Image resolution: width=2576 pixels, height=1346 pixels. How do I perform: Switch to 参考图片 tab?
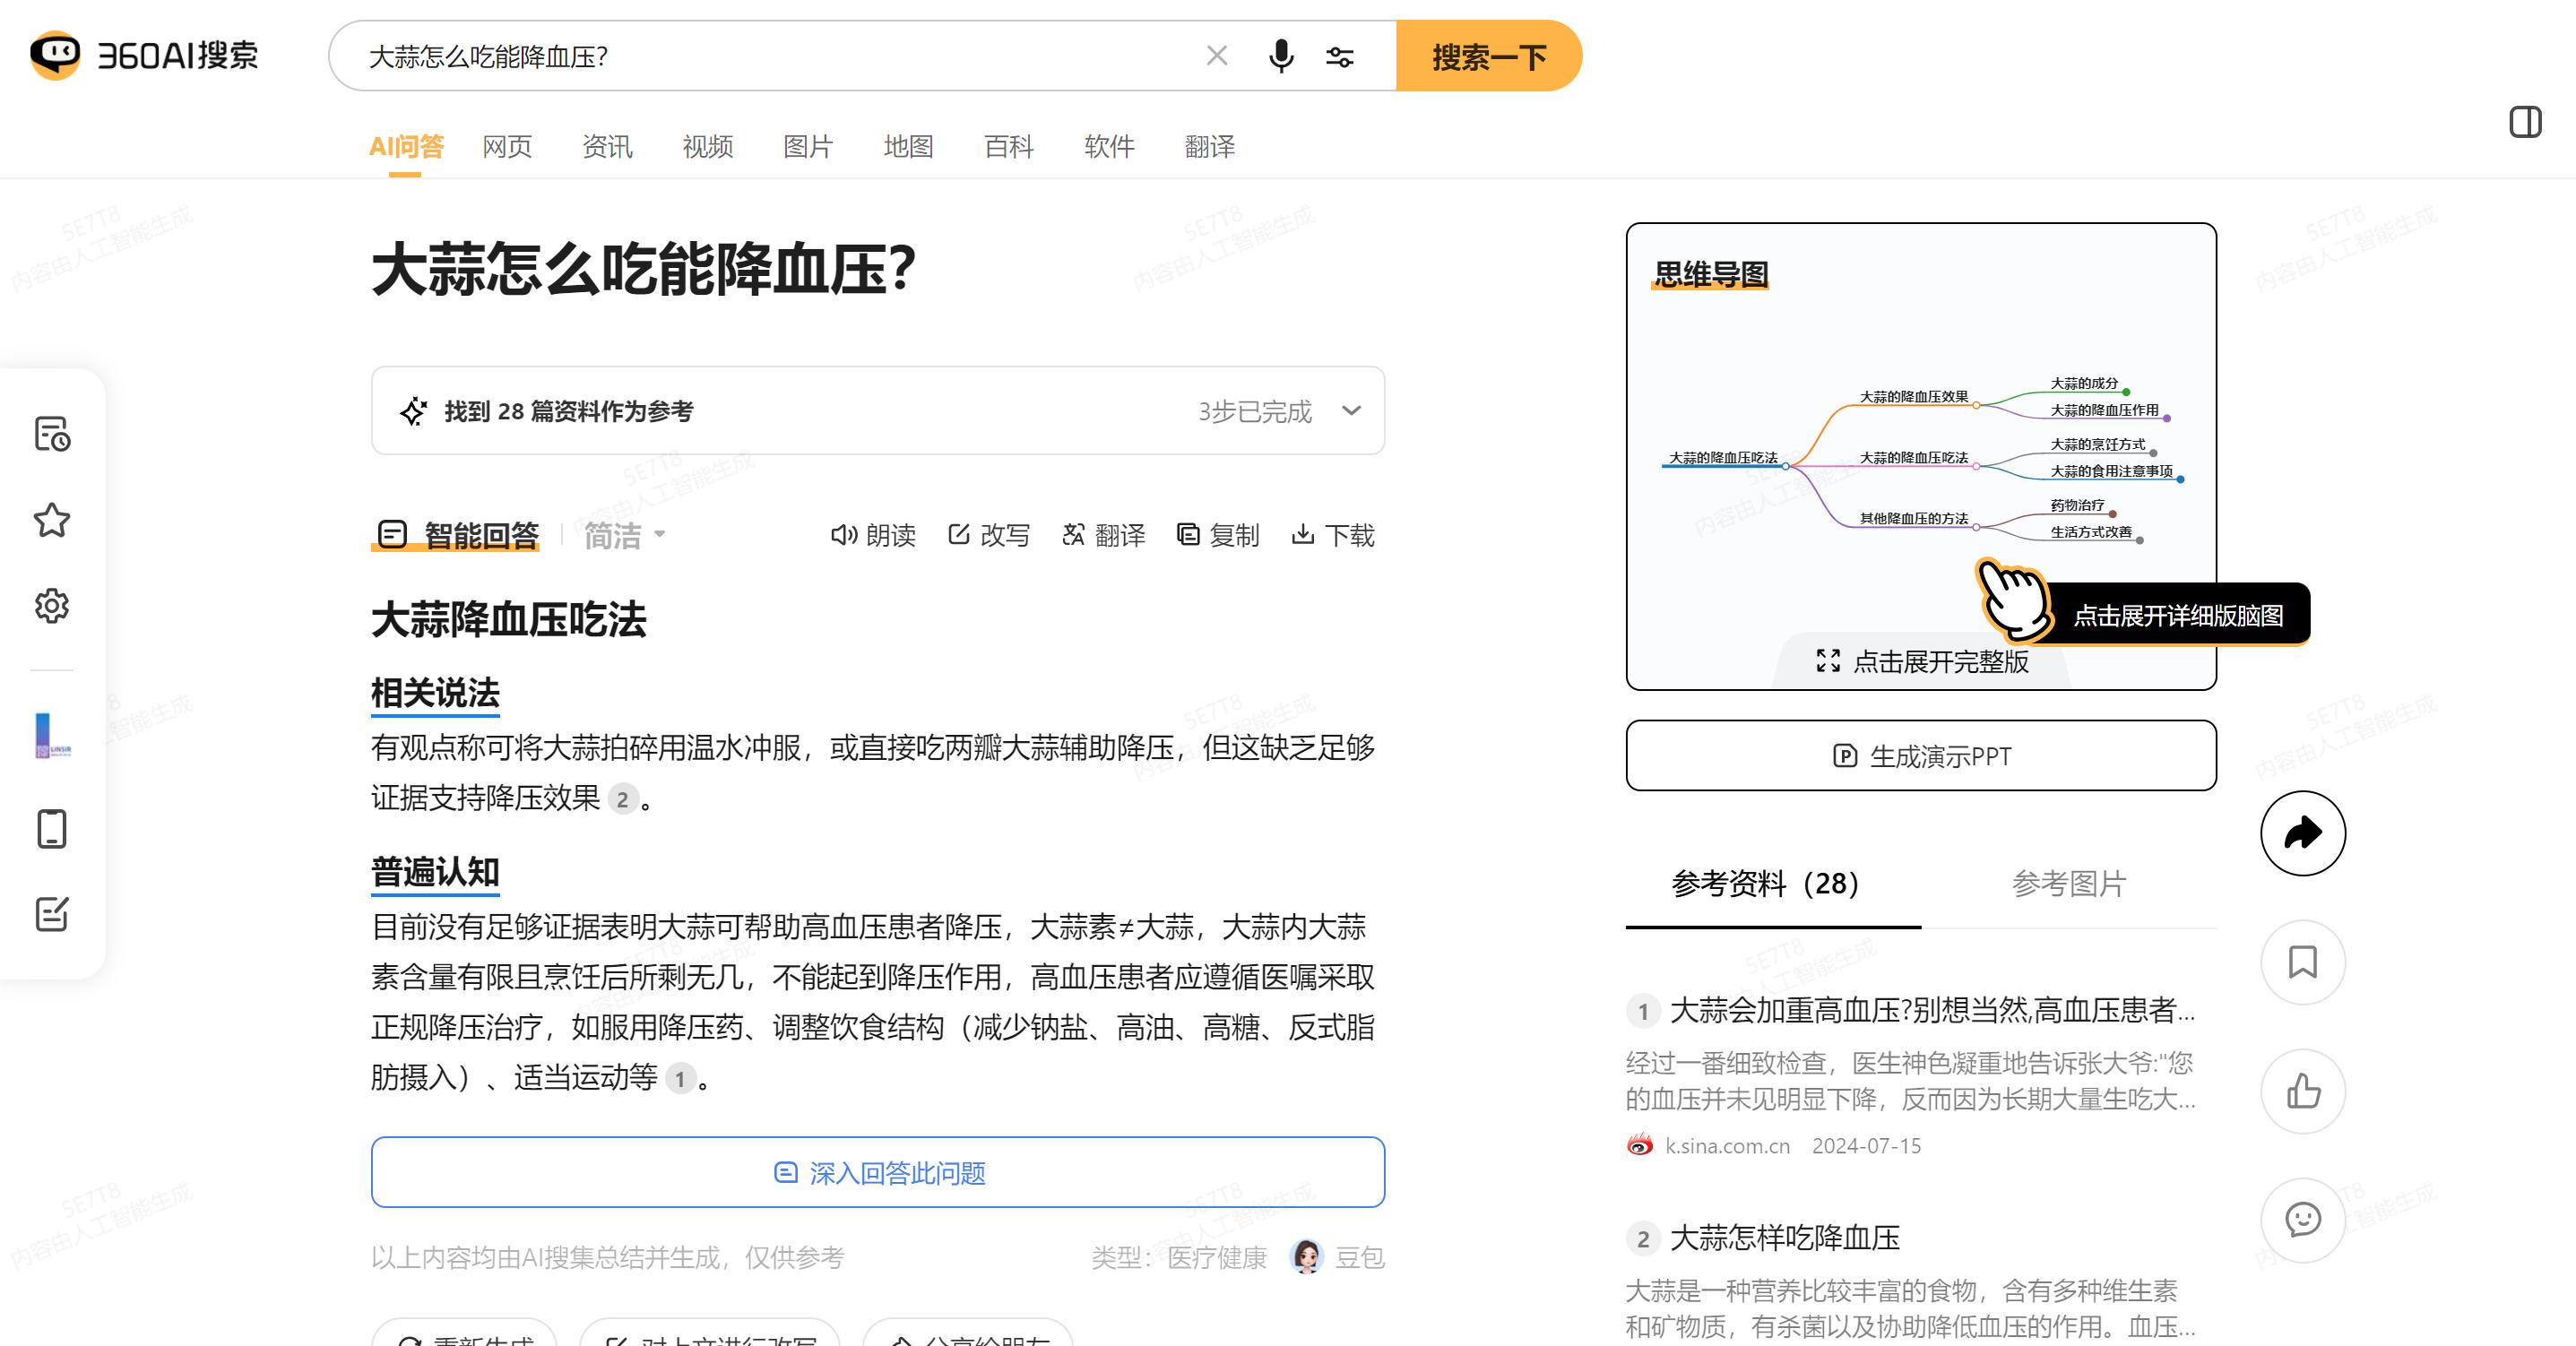2068,883
